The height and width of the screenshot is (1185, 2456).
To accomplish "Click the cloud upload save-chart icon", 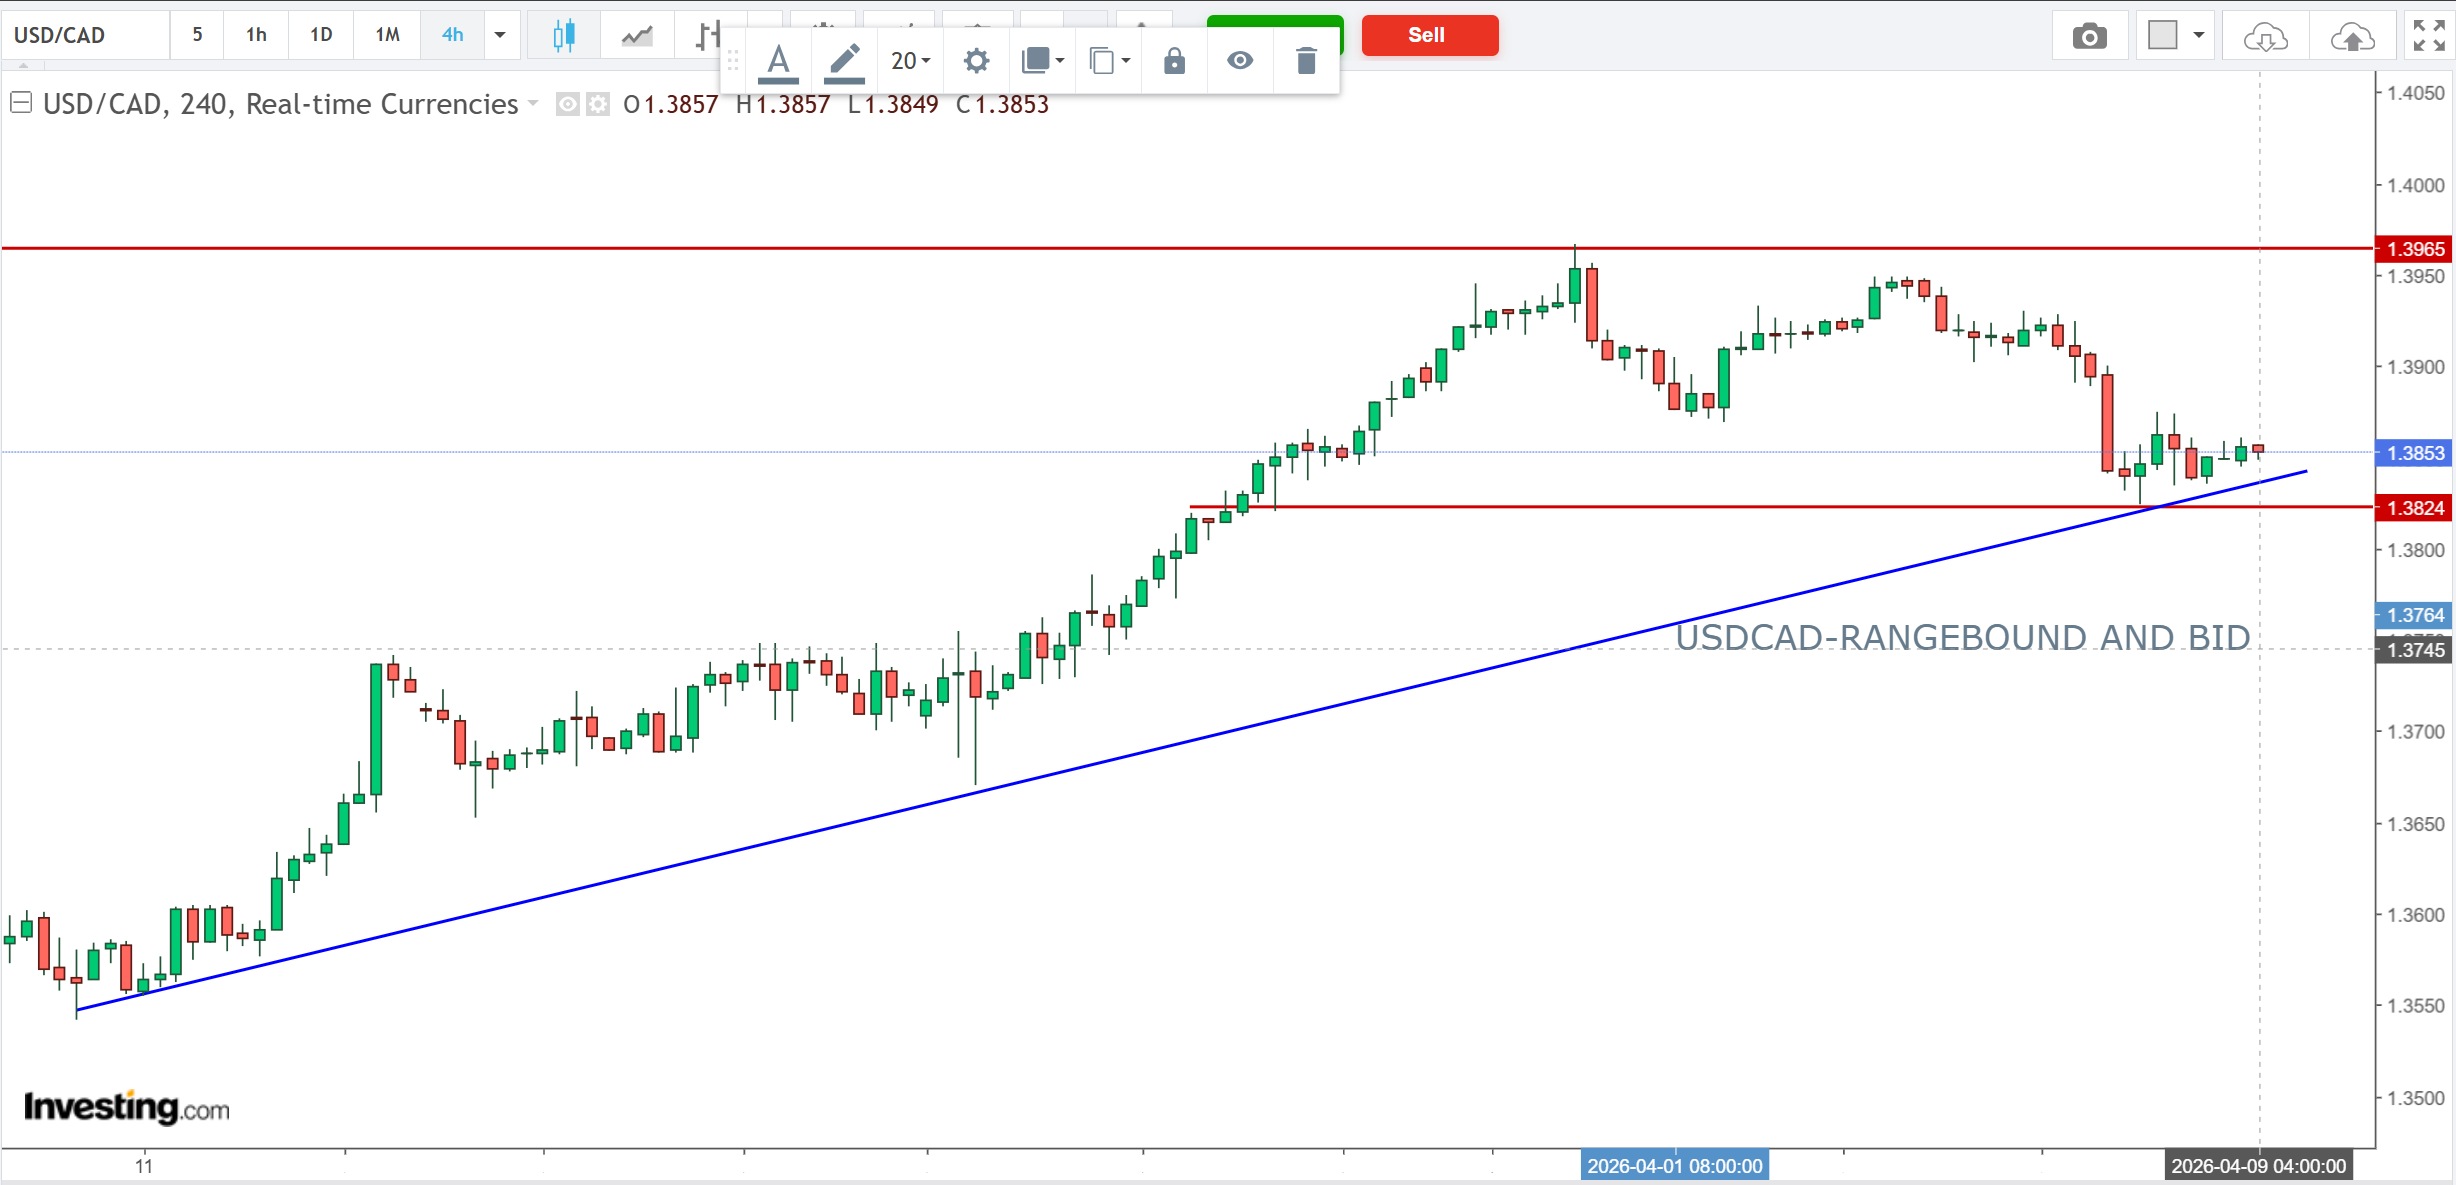I will pos(2352,37).
